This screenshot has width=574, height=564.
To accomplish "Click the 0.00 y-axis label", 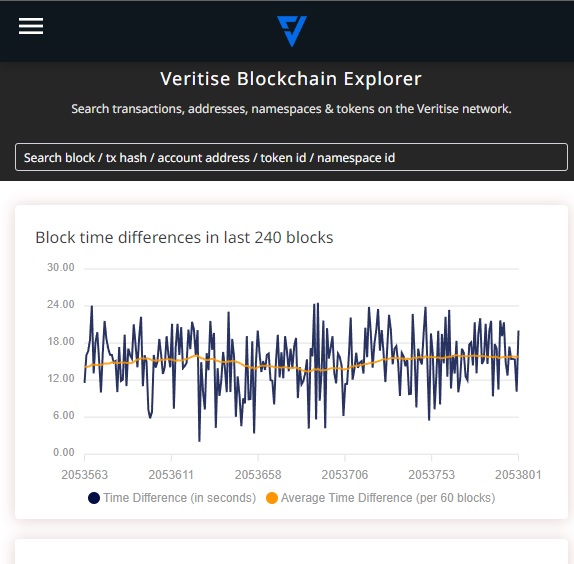I will pos(64,452).
